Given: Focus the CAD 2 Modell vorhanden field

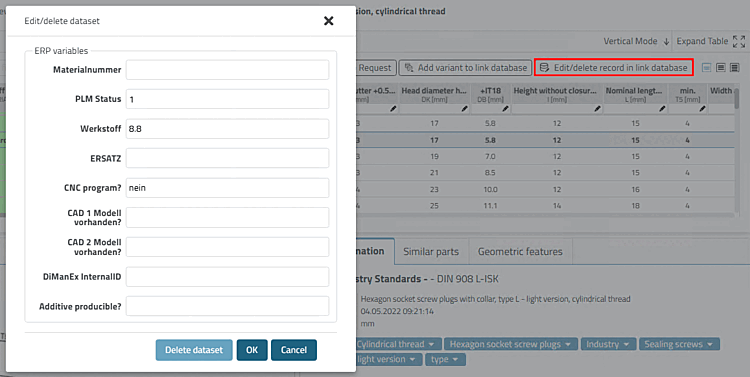Looking at the screenshot, I should (x=227, y=247).
